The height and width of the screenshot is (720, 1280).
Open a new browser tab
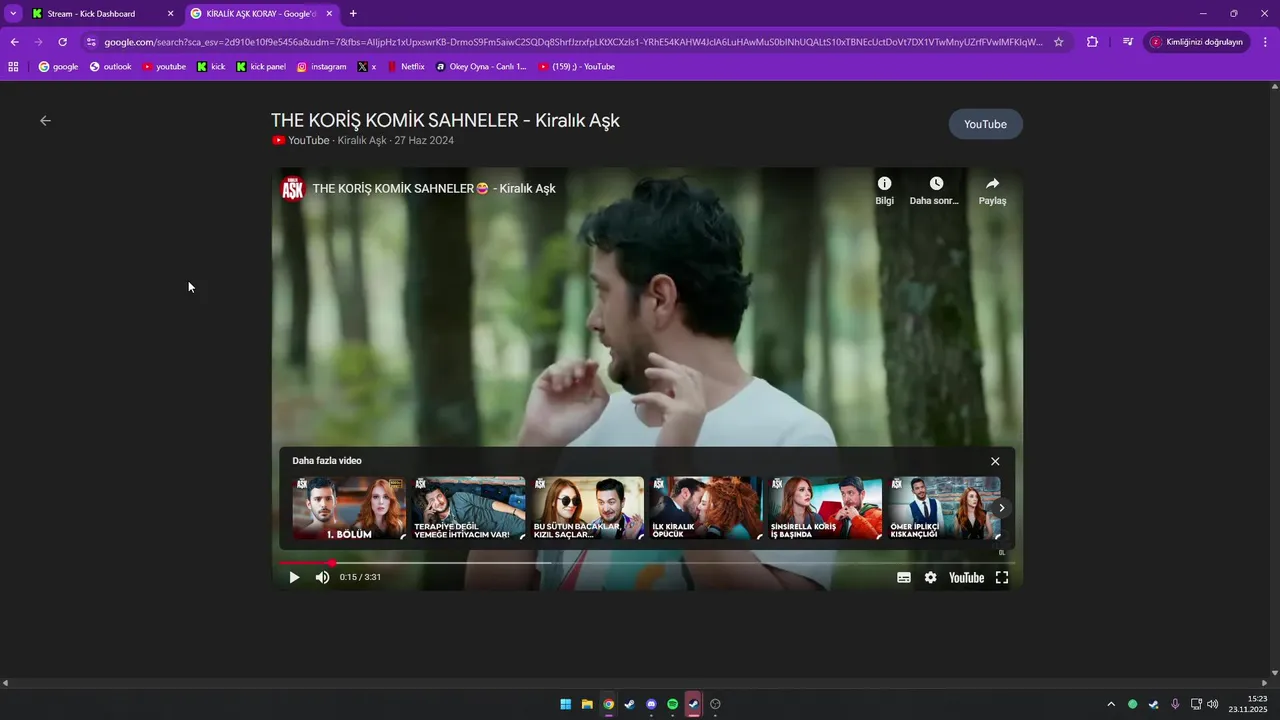click(353, 14)
